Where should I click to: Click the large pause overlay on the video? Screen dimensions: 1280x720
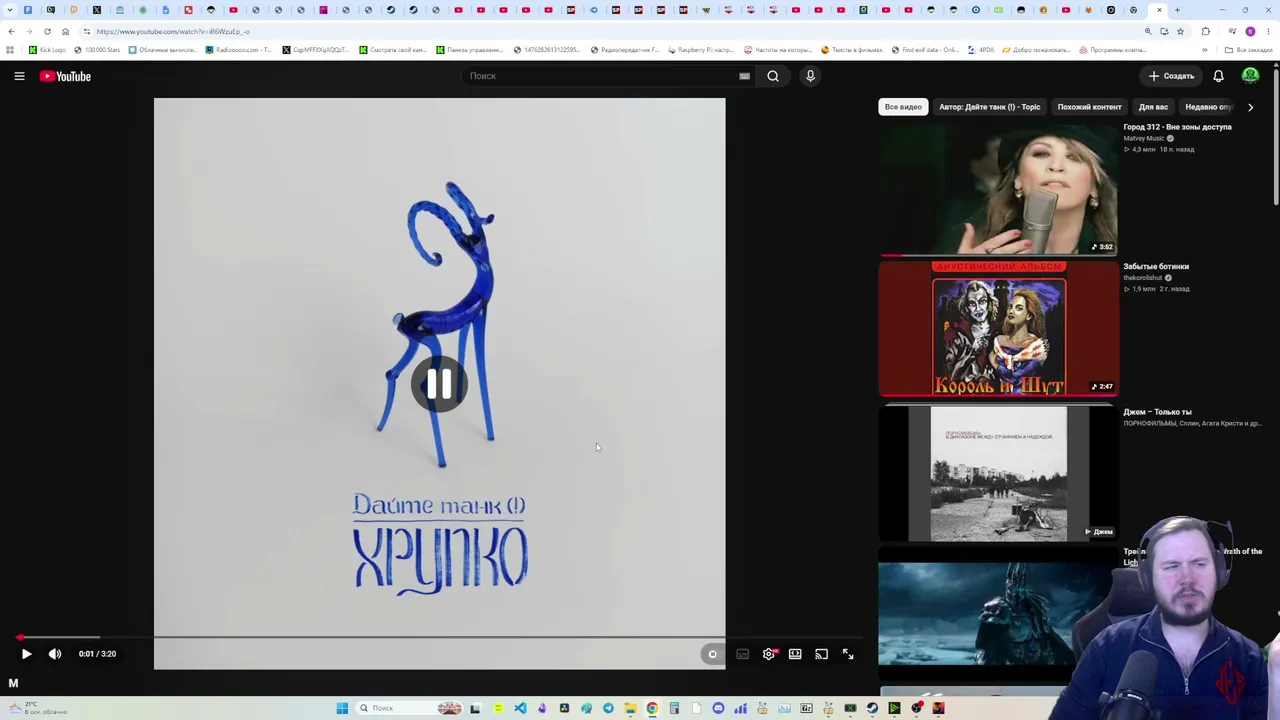tap(439, 385)
